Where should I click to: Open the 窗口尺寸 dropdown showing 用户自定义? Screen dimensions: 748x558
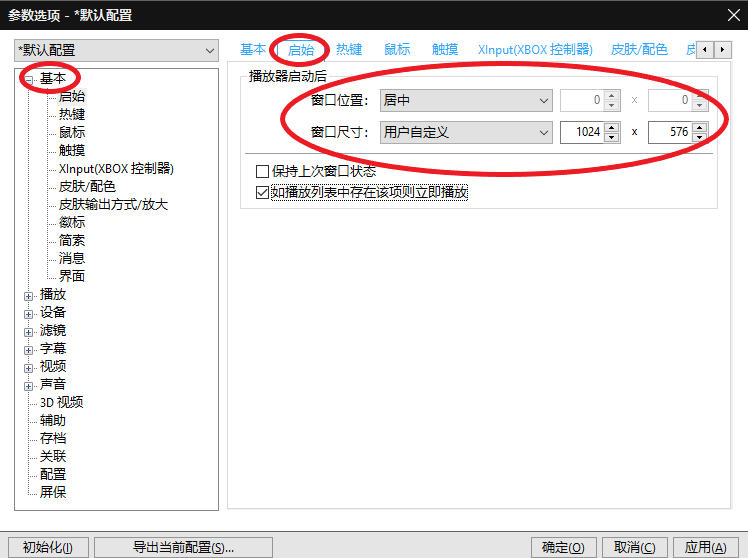point(466,132)
